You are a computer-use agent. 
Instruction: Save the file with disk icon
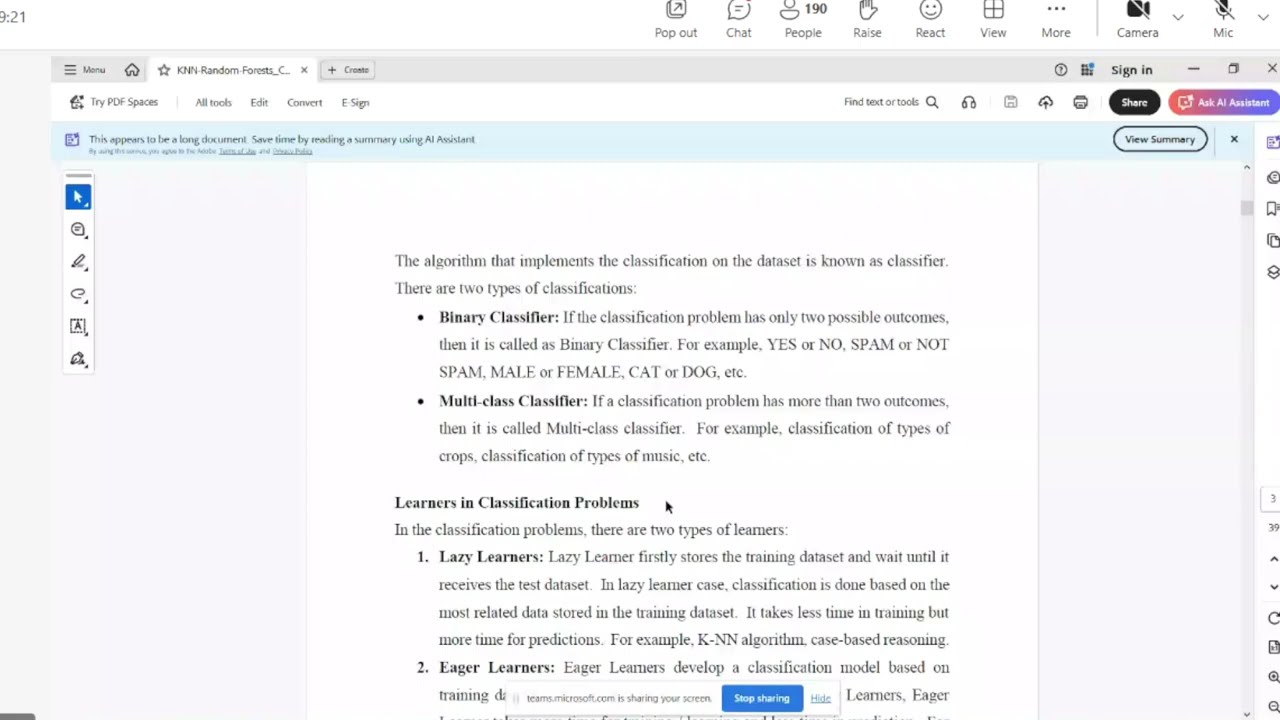click(1011, 102)
